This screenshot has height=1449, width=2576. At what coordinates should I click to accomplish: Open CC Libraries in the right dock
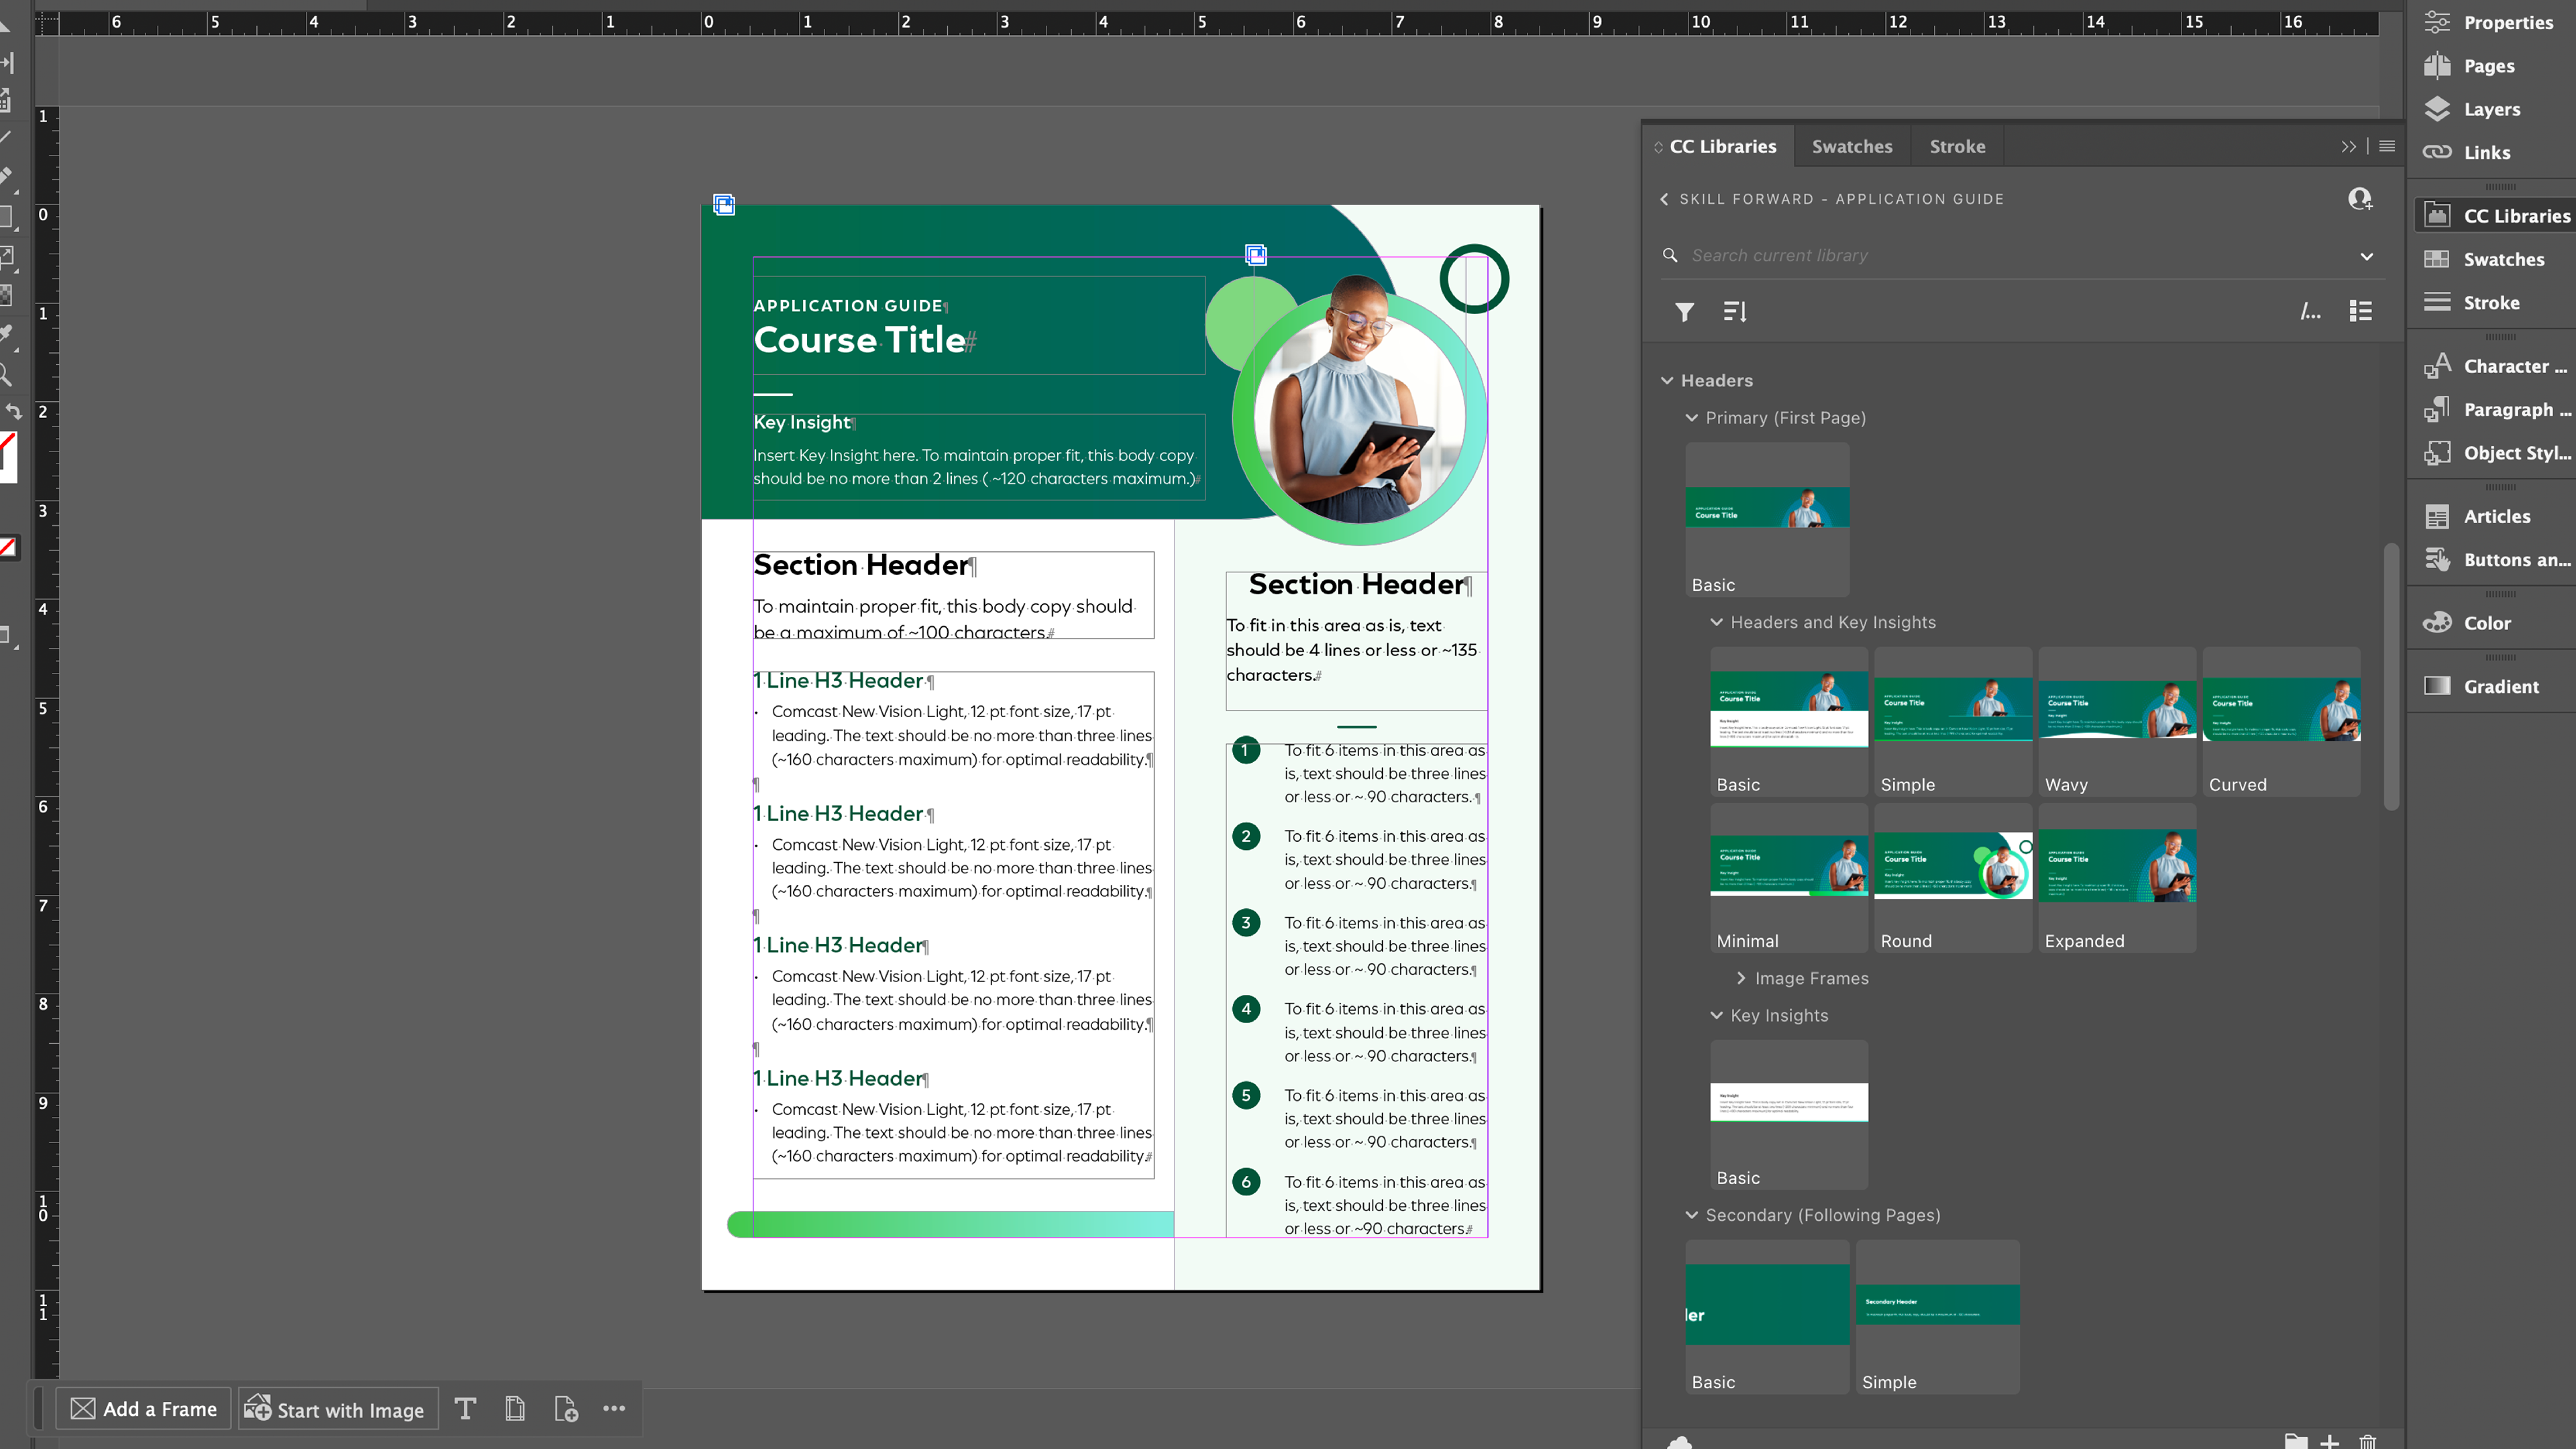tap(2495, 215)
